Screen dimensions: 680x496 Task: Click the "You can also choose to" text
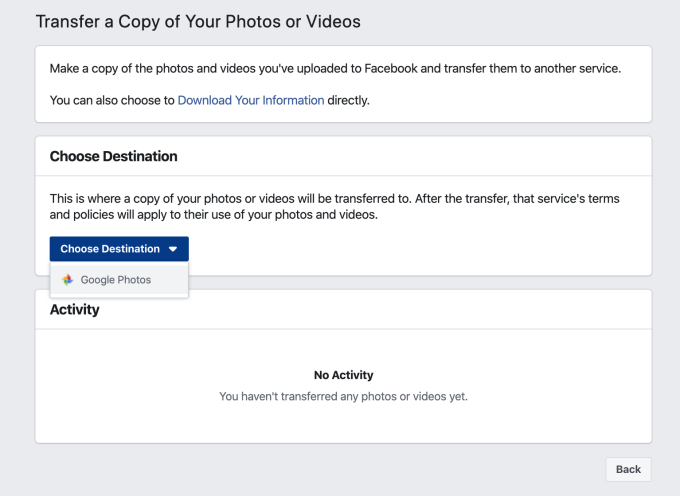point(112,100)
